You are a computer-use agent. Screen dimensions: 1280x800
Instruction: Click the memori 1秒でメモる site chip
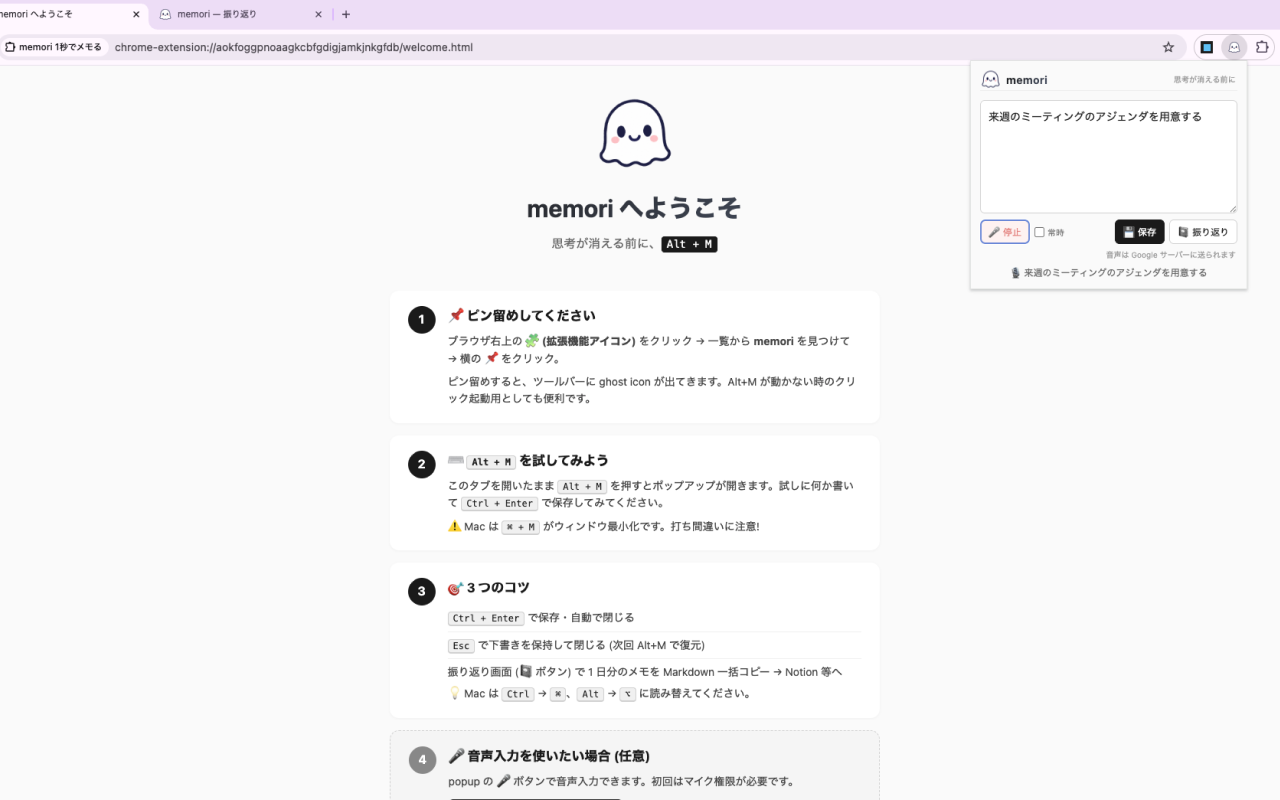54,47
